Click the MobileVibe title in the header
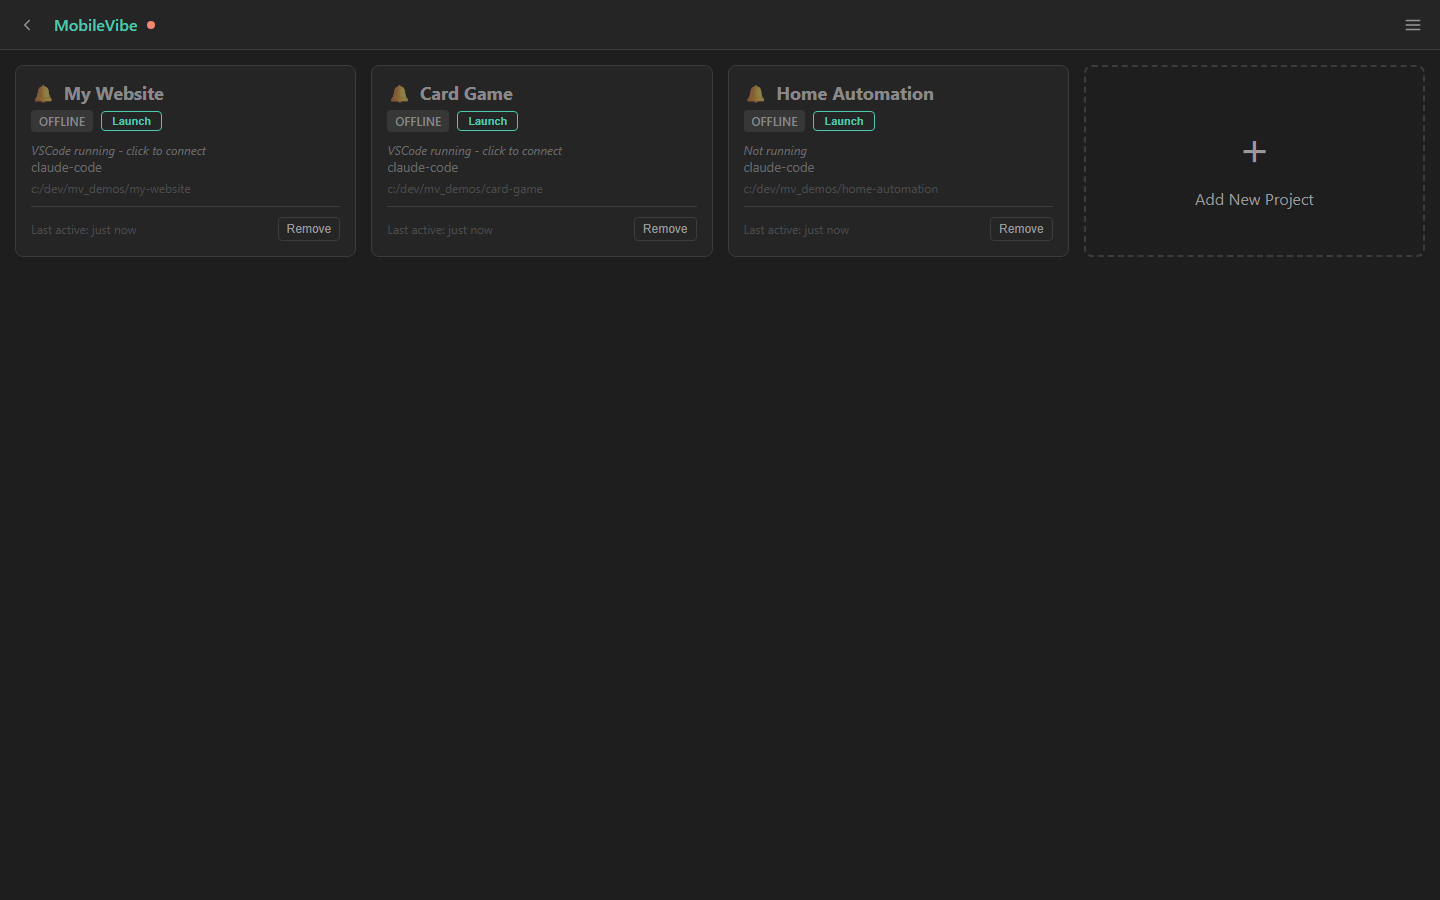 point(95,25)
